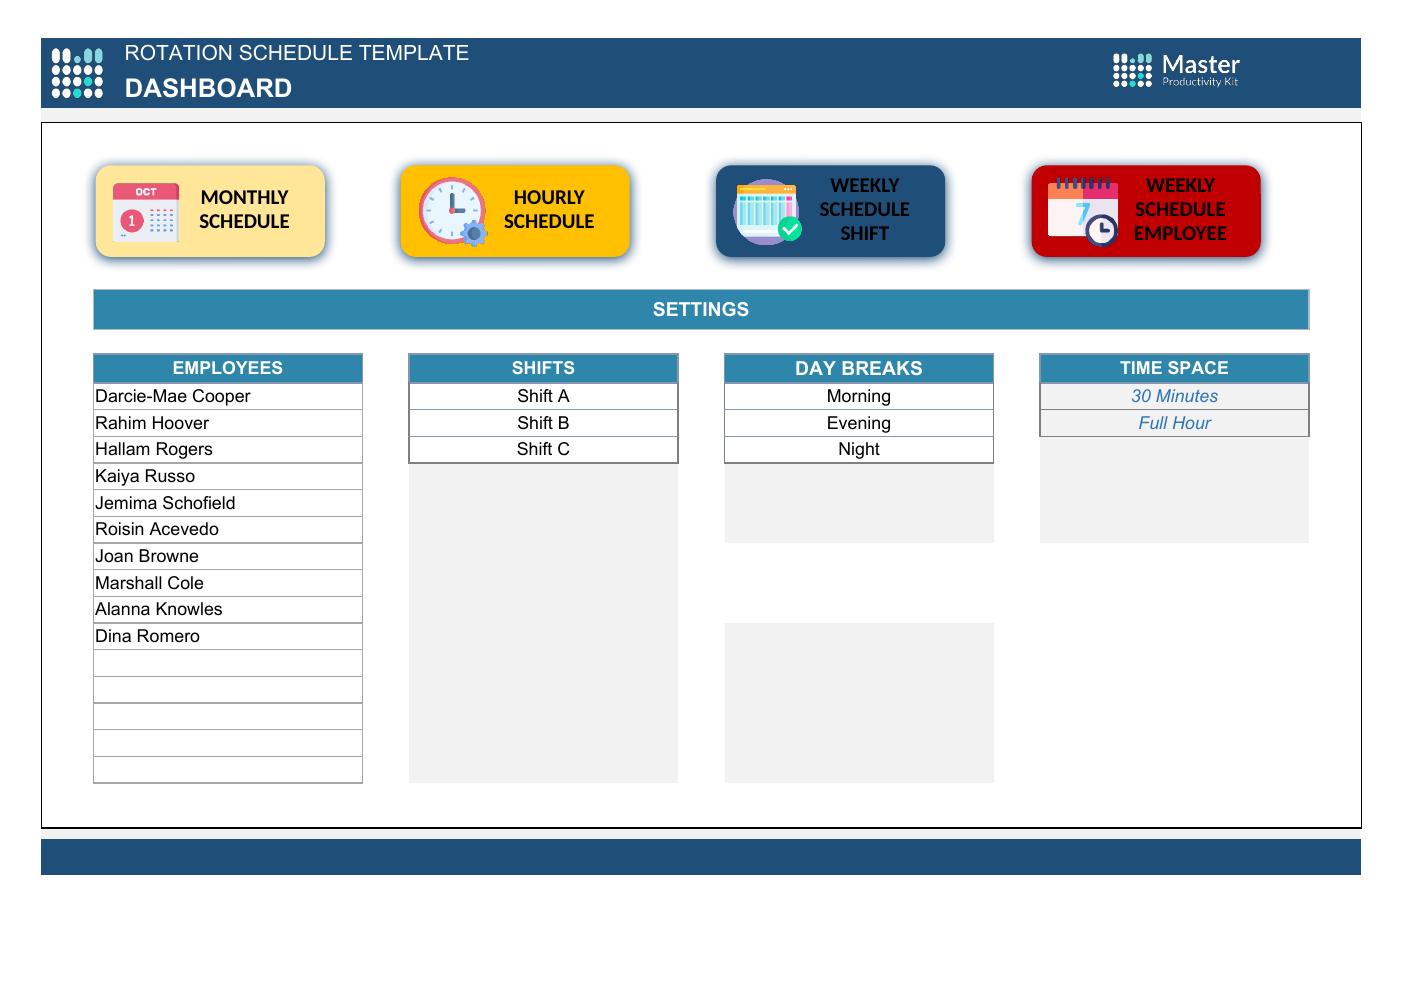Select the Morning day break cell

[859, 396]
